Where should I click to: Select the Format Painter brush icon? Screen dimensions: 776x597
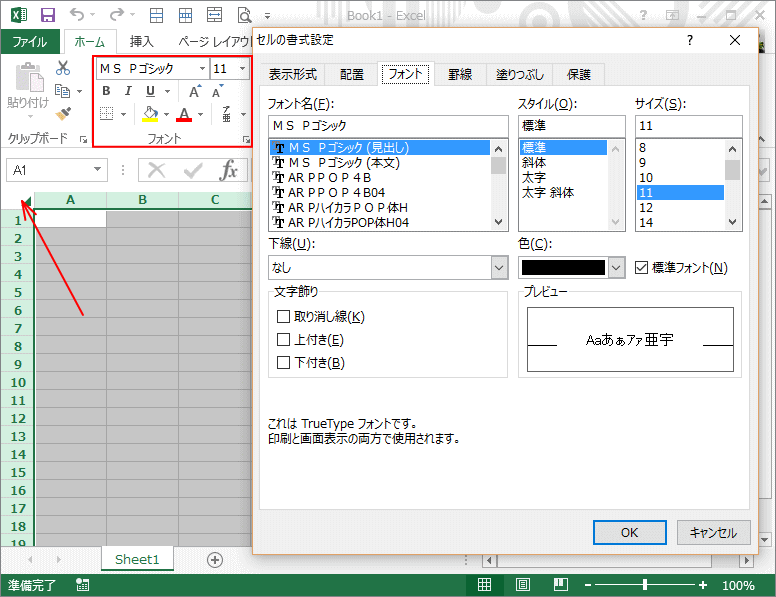tap(63, 114)
